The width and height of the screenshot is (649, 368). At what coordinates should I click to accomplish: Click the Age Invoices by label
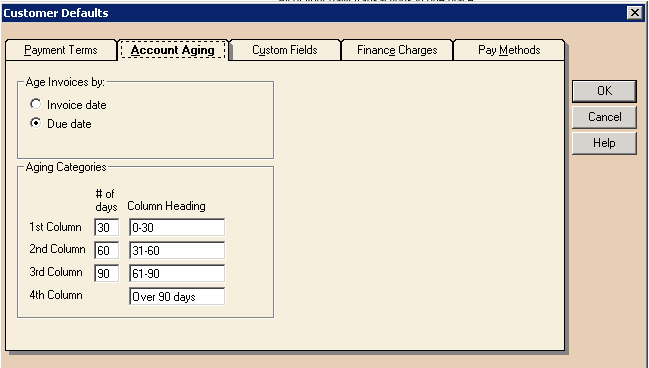tap(65, 82)
